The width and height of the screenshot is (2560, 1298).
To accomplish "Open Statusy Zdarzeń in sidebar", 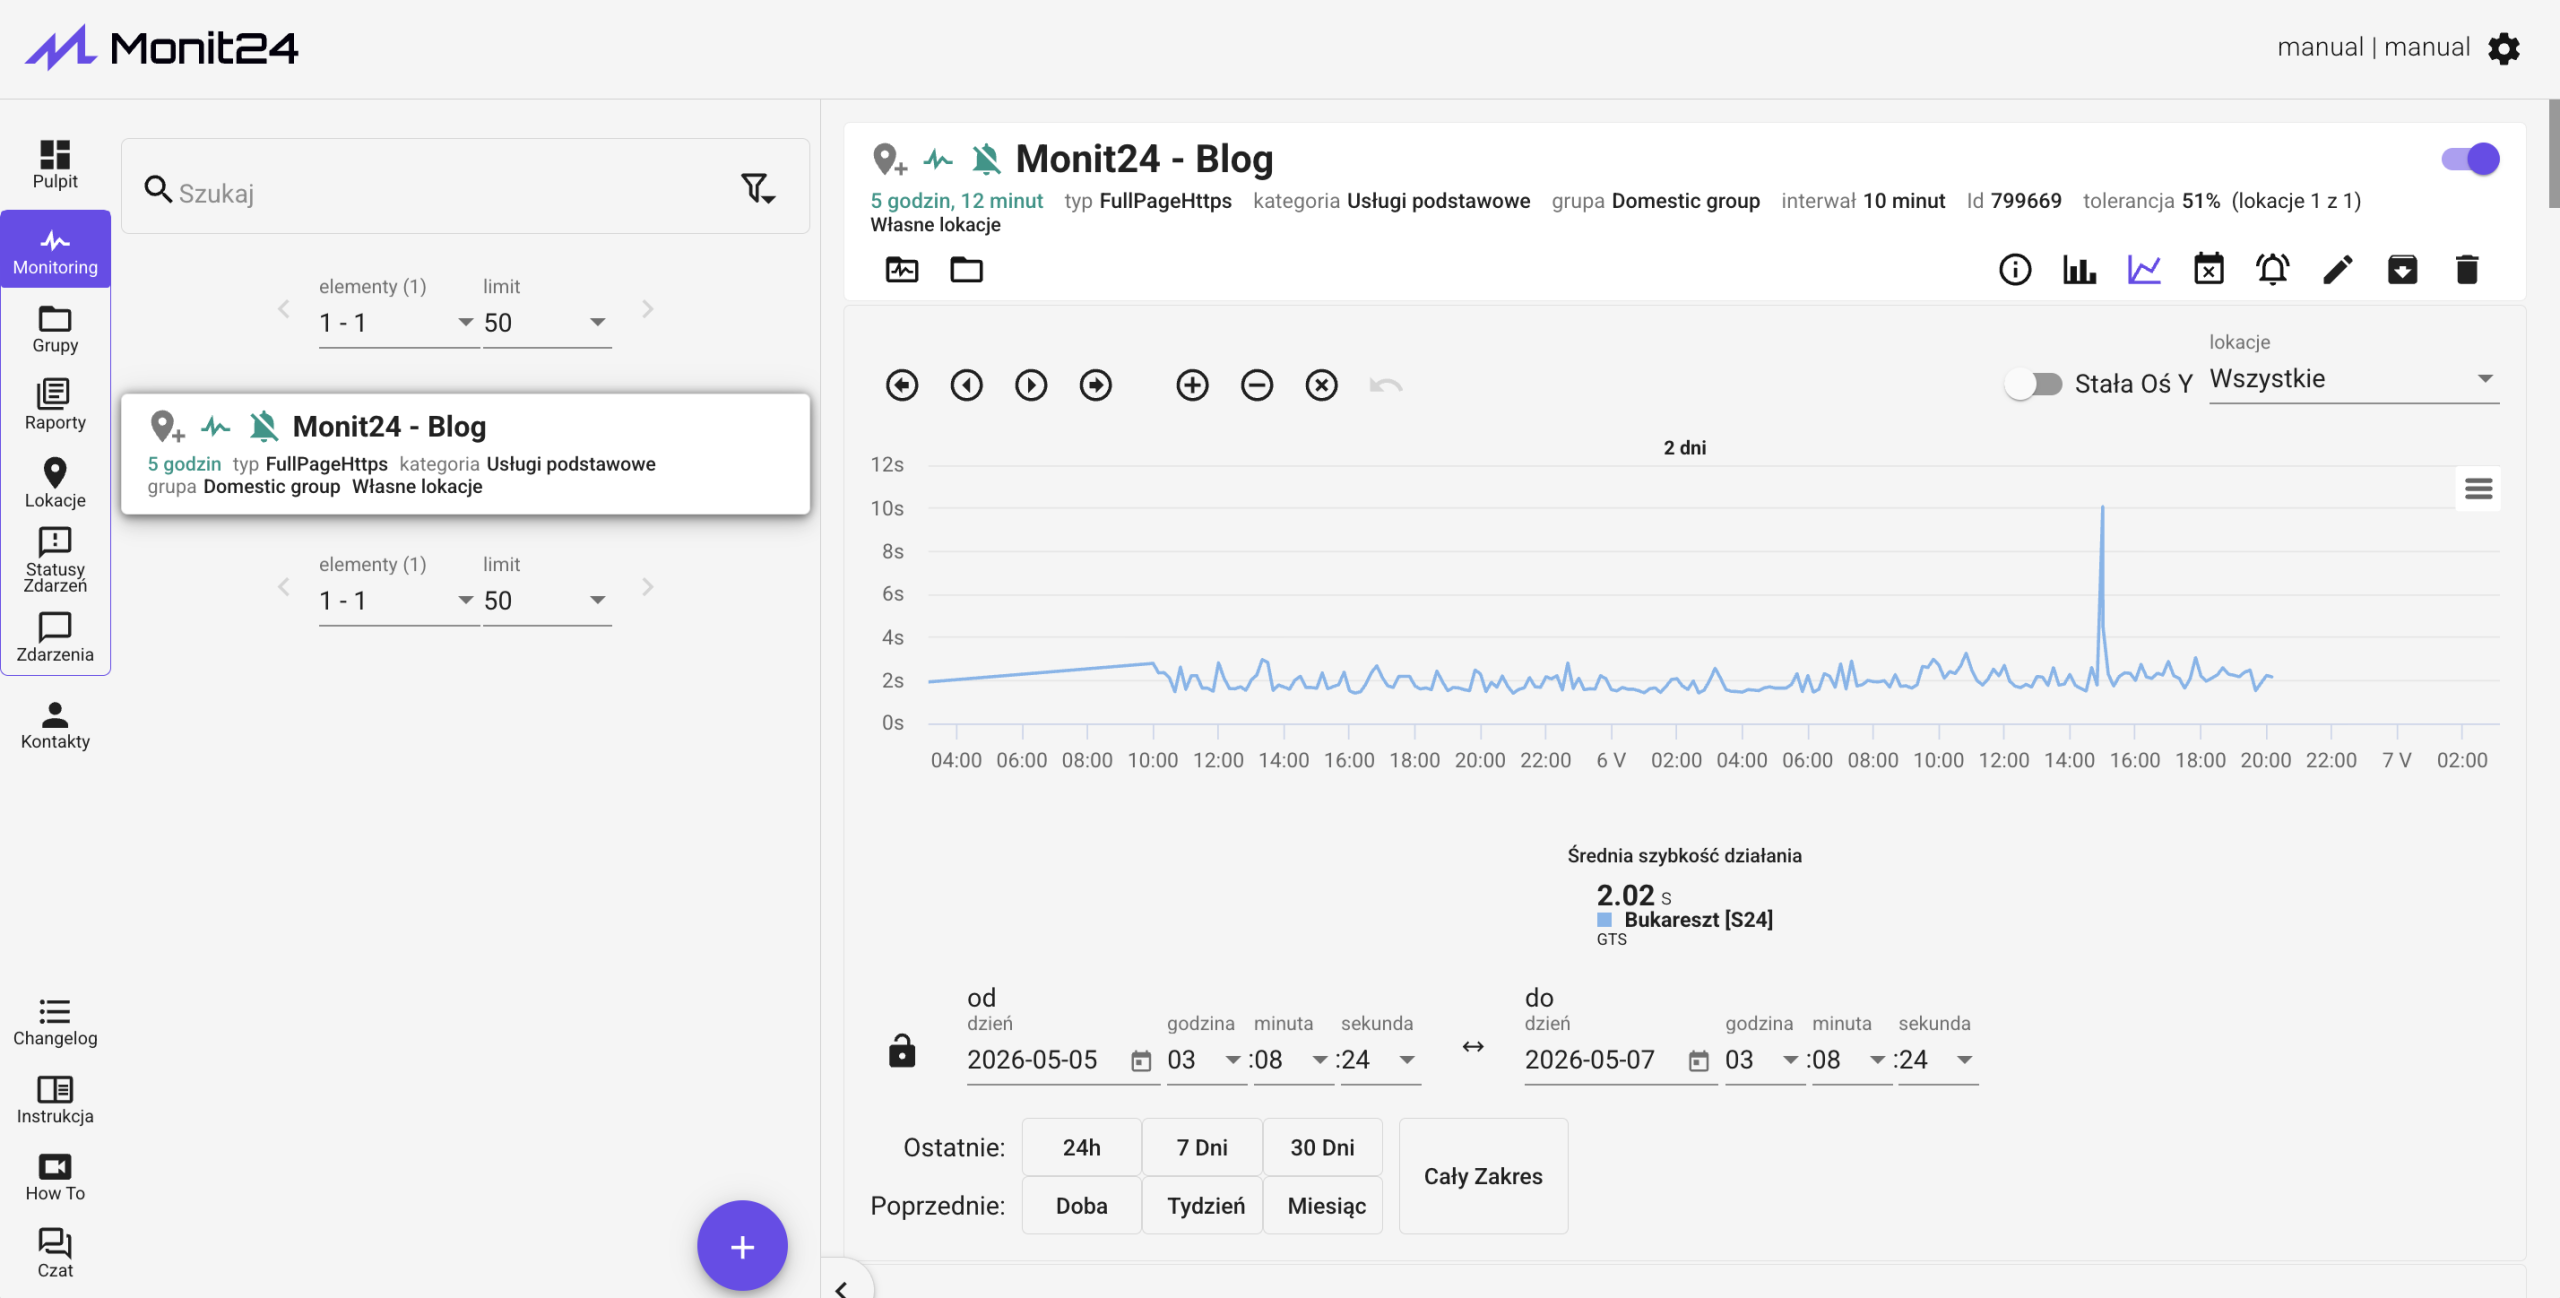I will point(55,560).
